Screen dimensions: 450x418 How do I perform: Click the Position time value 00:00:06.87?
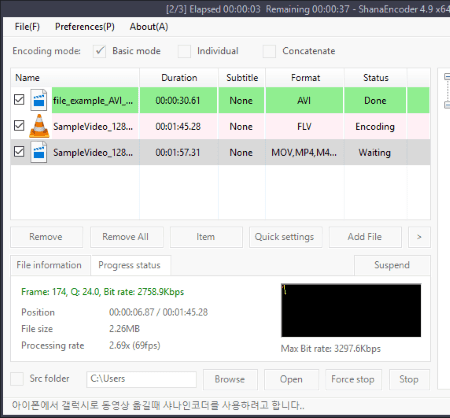pyautogui.click(x=132, y=312)
